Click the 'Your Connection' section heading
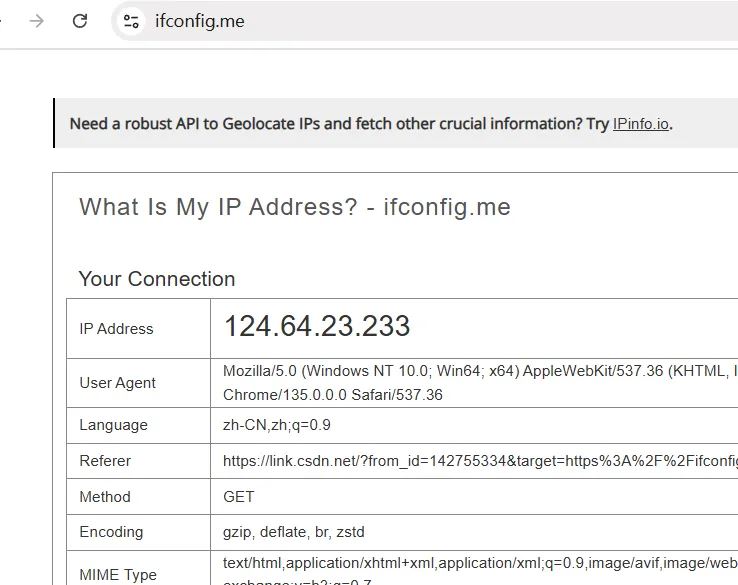Viewport: 738px width, 585px height. point(157,279)
